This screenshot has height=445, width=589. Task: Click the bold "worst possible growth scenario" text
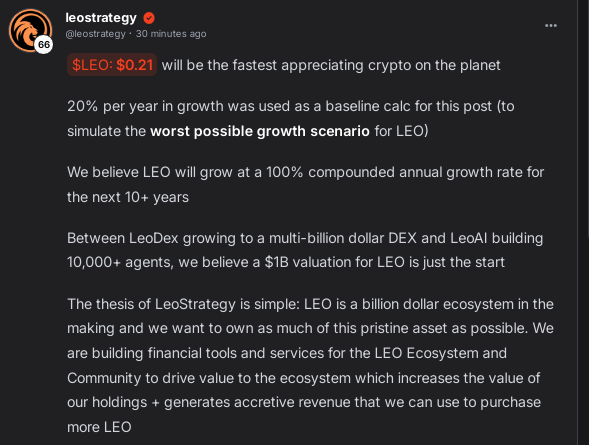(x=260, y=131)
